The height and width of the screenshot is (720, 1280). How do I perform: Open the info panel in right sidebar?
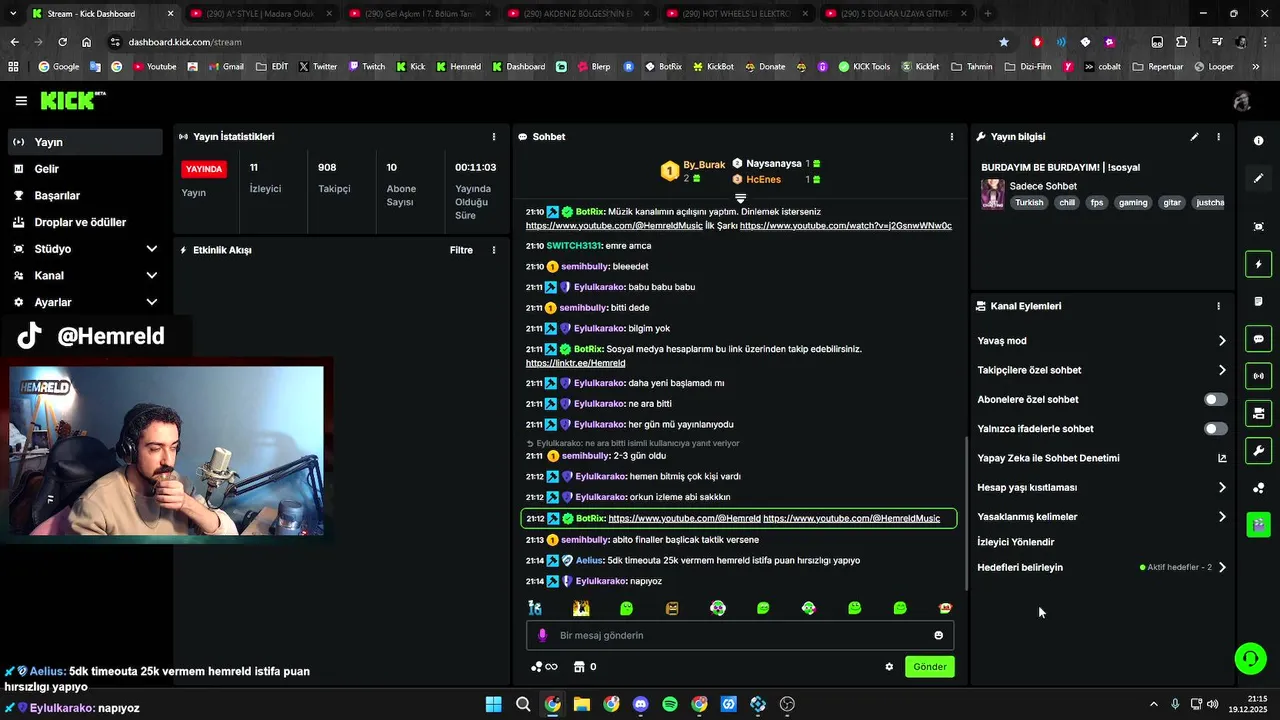(1258, 141)
